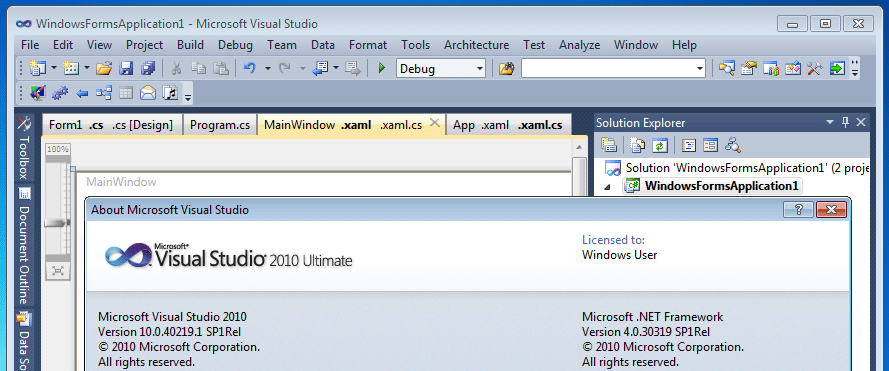Click the Navigate Forward icon

[354, 69]
